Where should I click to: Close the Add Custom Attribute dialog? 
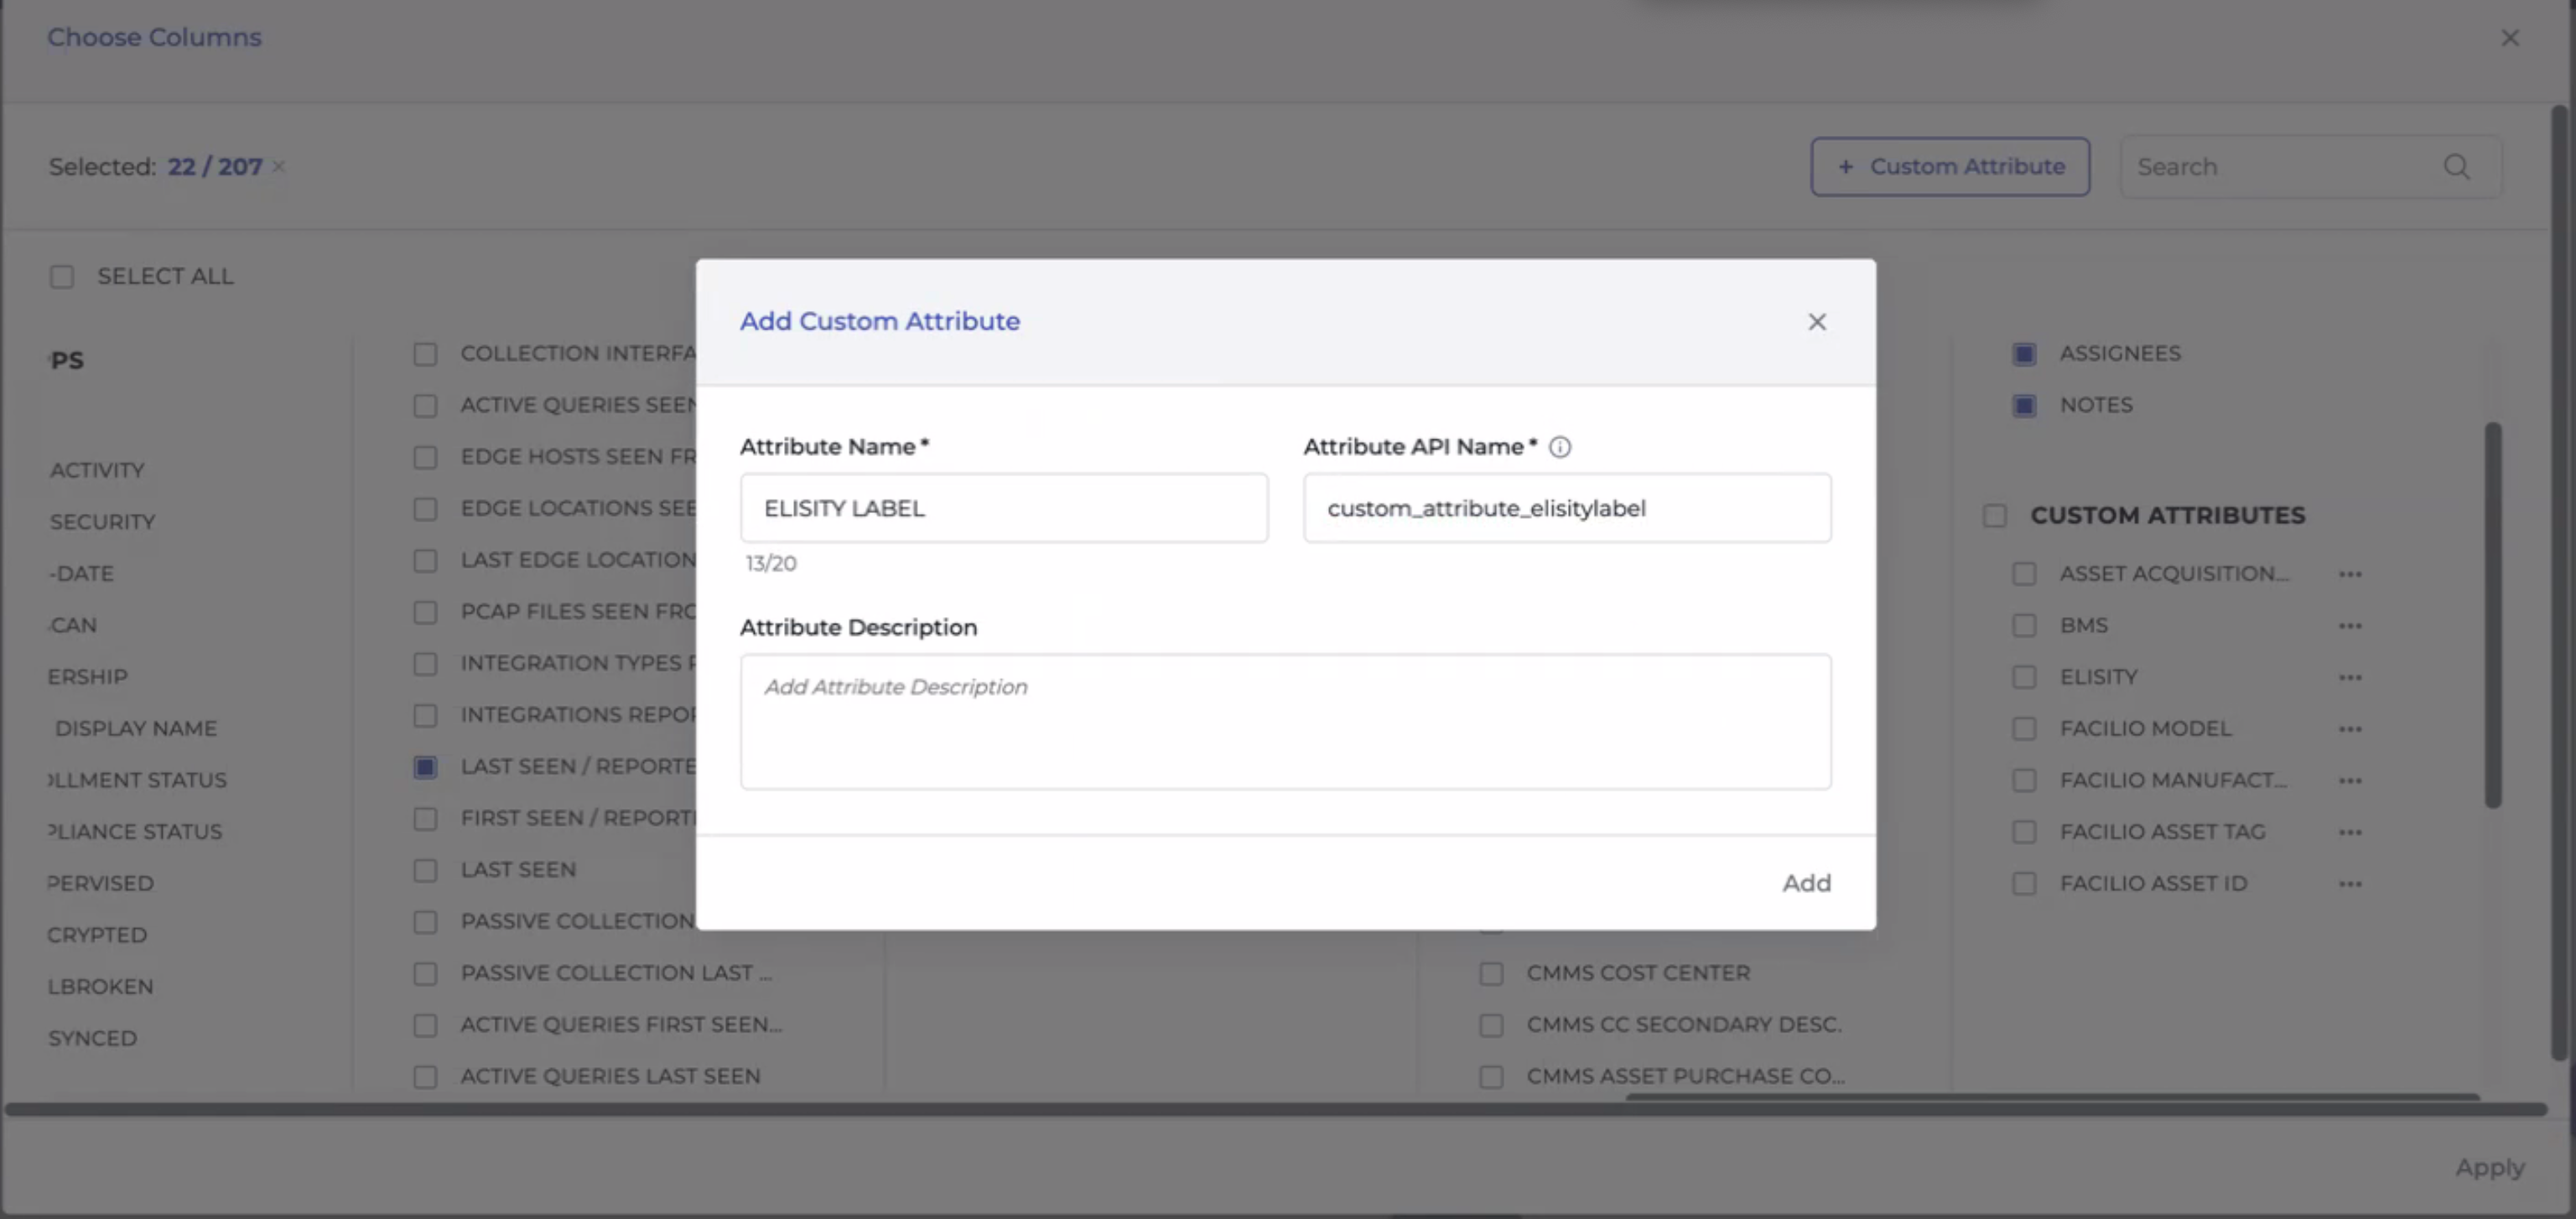(1817, 322)
